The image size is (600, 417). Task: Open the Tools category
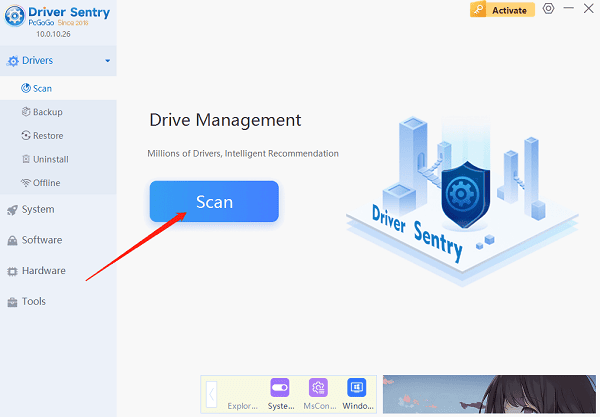coord(33,302)
